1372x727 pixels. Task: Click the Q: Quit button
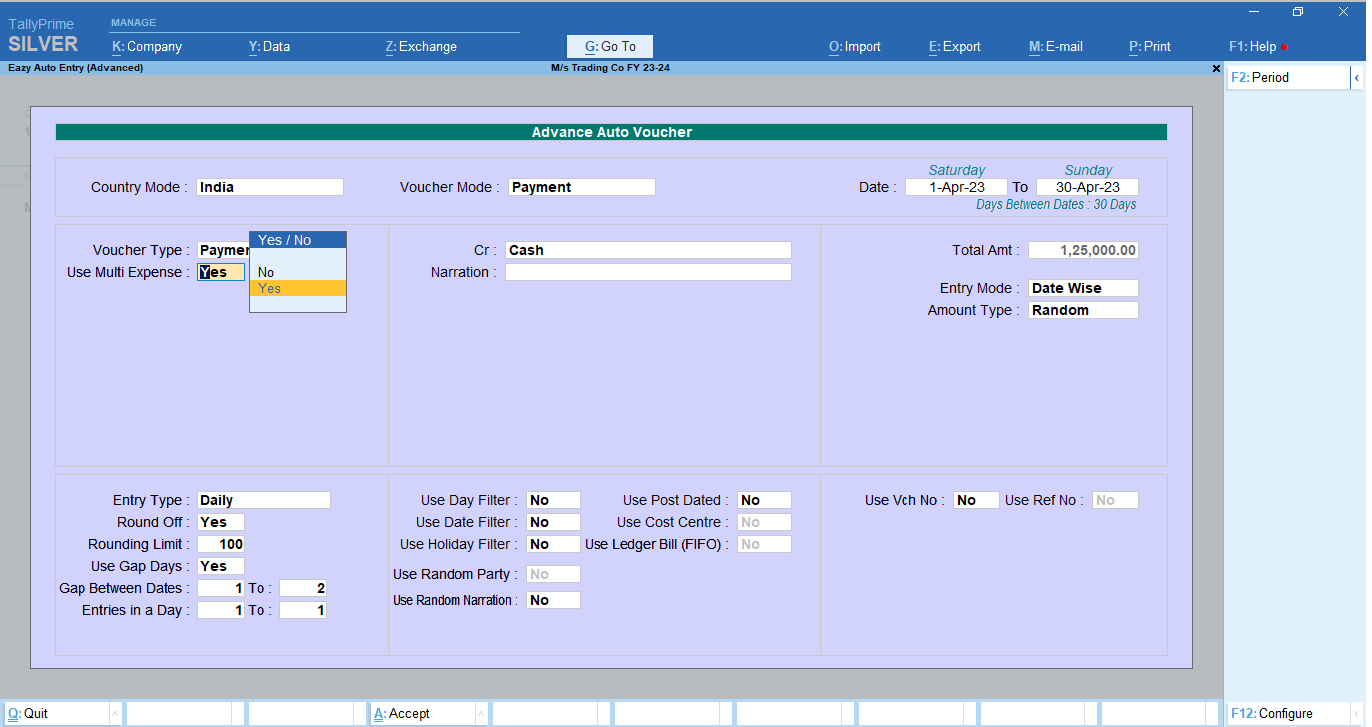click(55, 714)
